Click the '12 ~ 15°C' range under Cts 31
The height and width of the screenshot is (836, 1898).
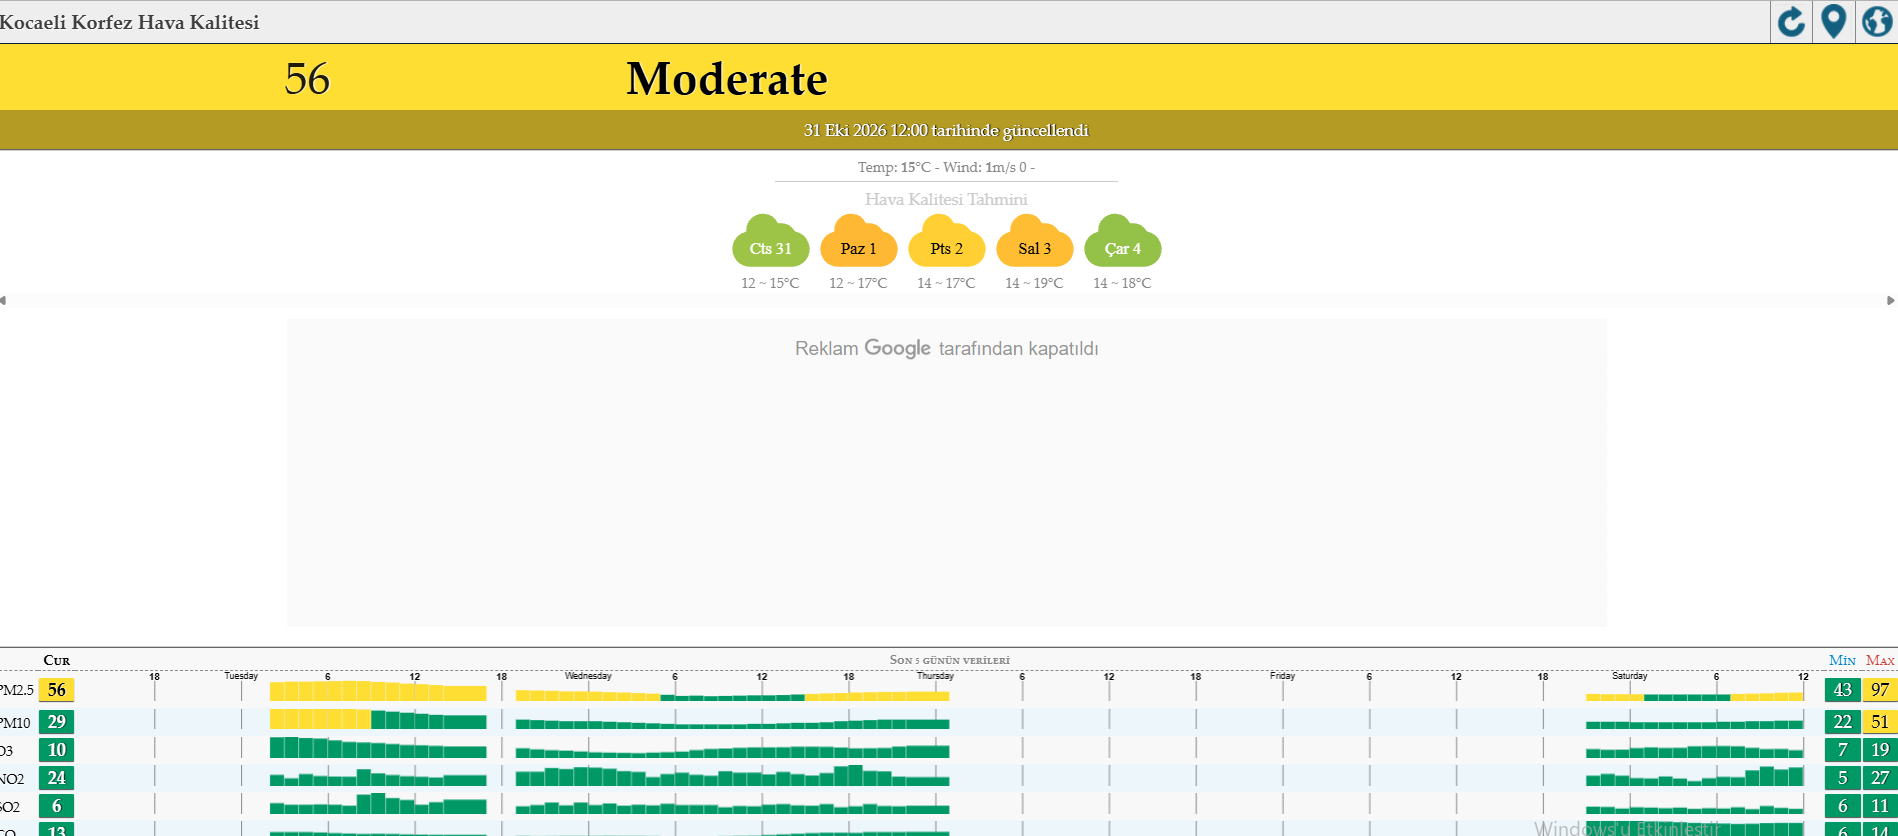770,283
